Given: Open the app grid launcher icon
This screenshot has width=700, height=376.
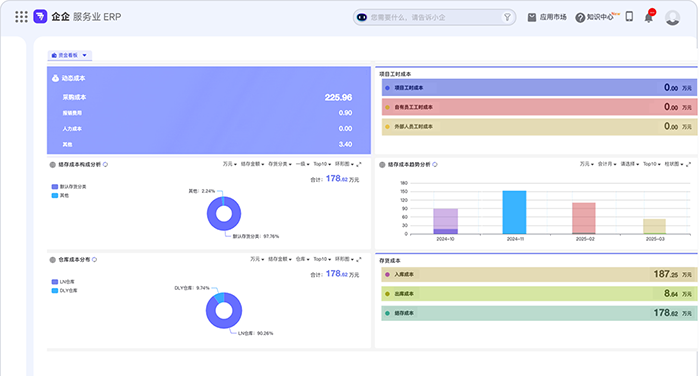Looking at the screenshot, I should 21,17.
